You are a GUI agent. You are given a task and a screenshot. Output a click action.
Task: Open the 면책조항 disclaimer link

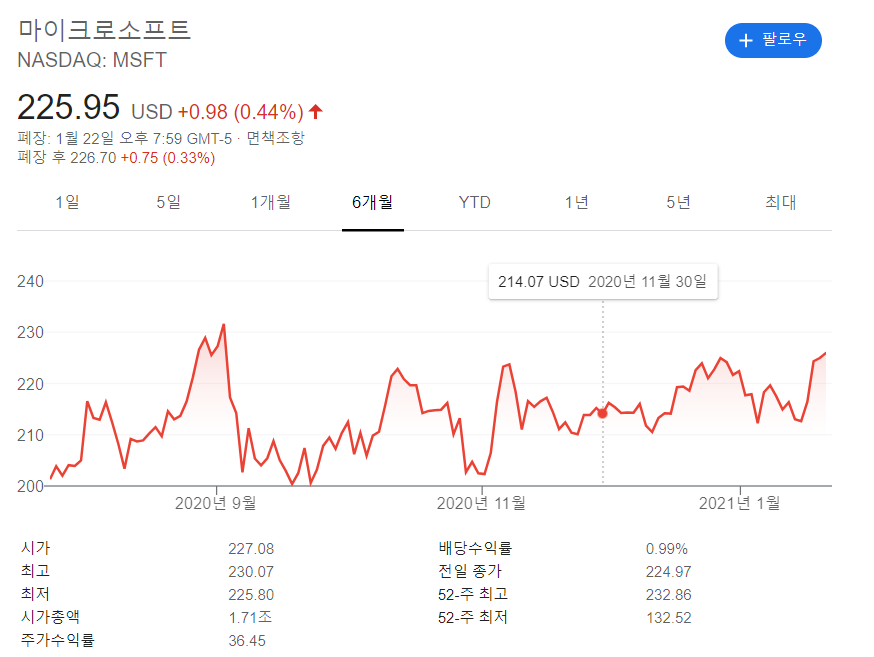point(275,138)
